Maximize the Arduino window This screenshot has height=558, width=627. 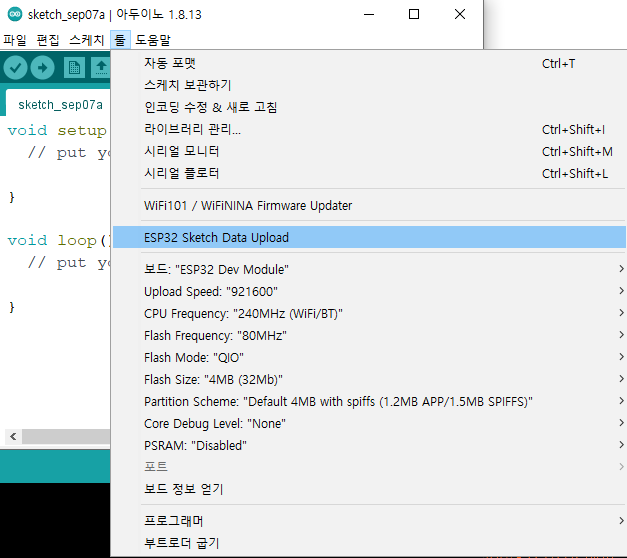click(x=414, y=14)
